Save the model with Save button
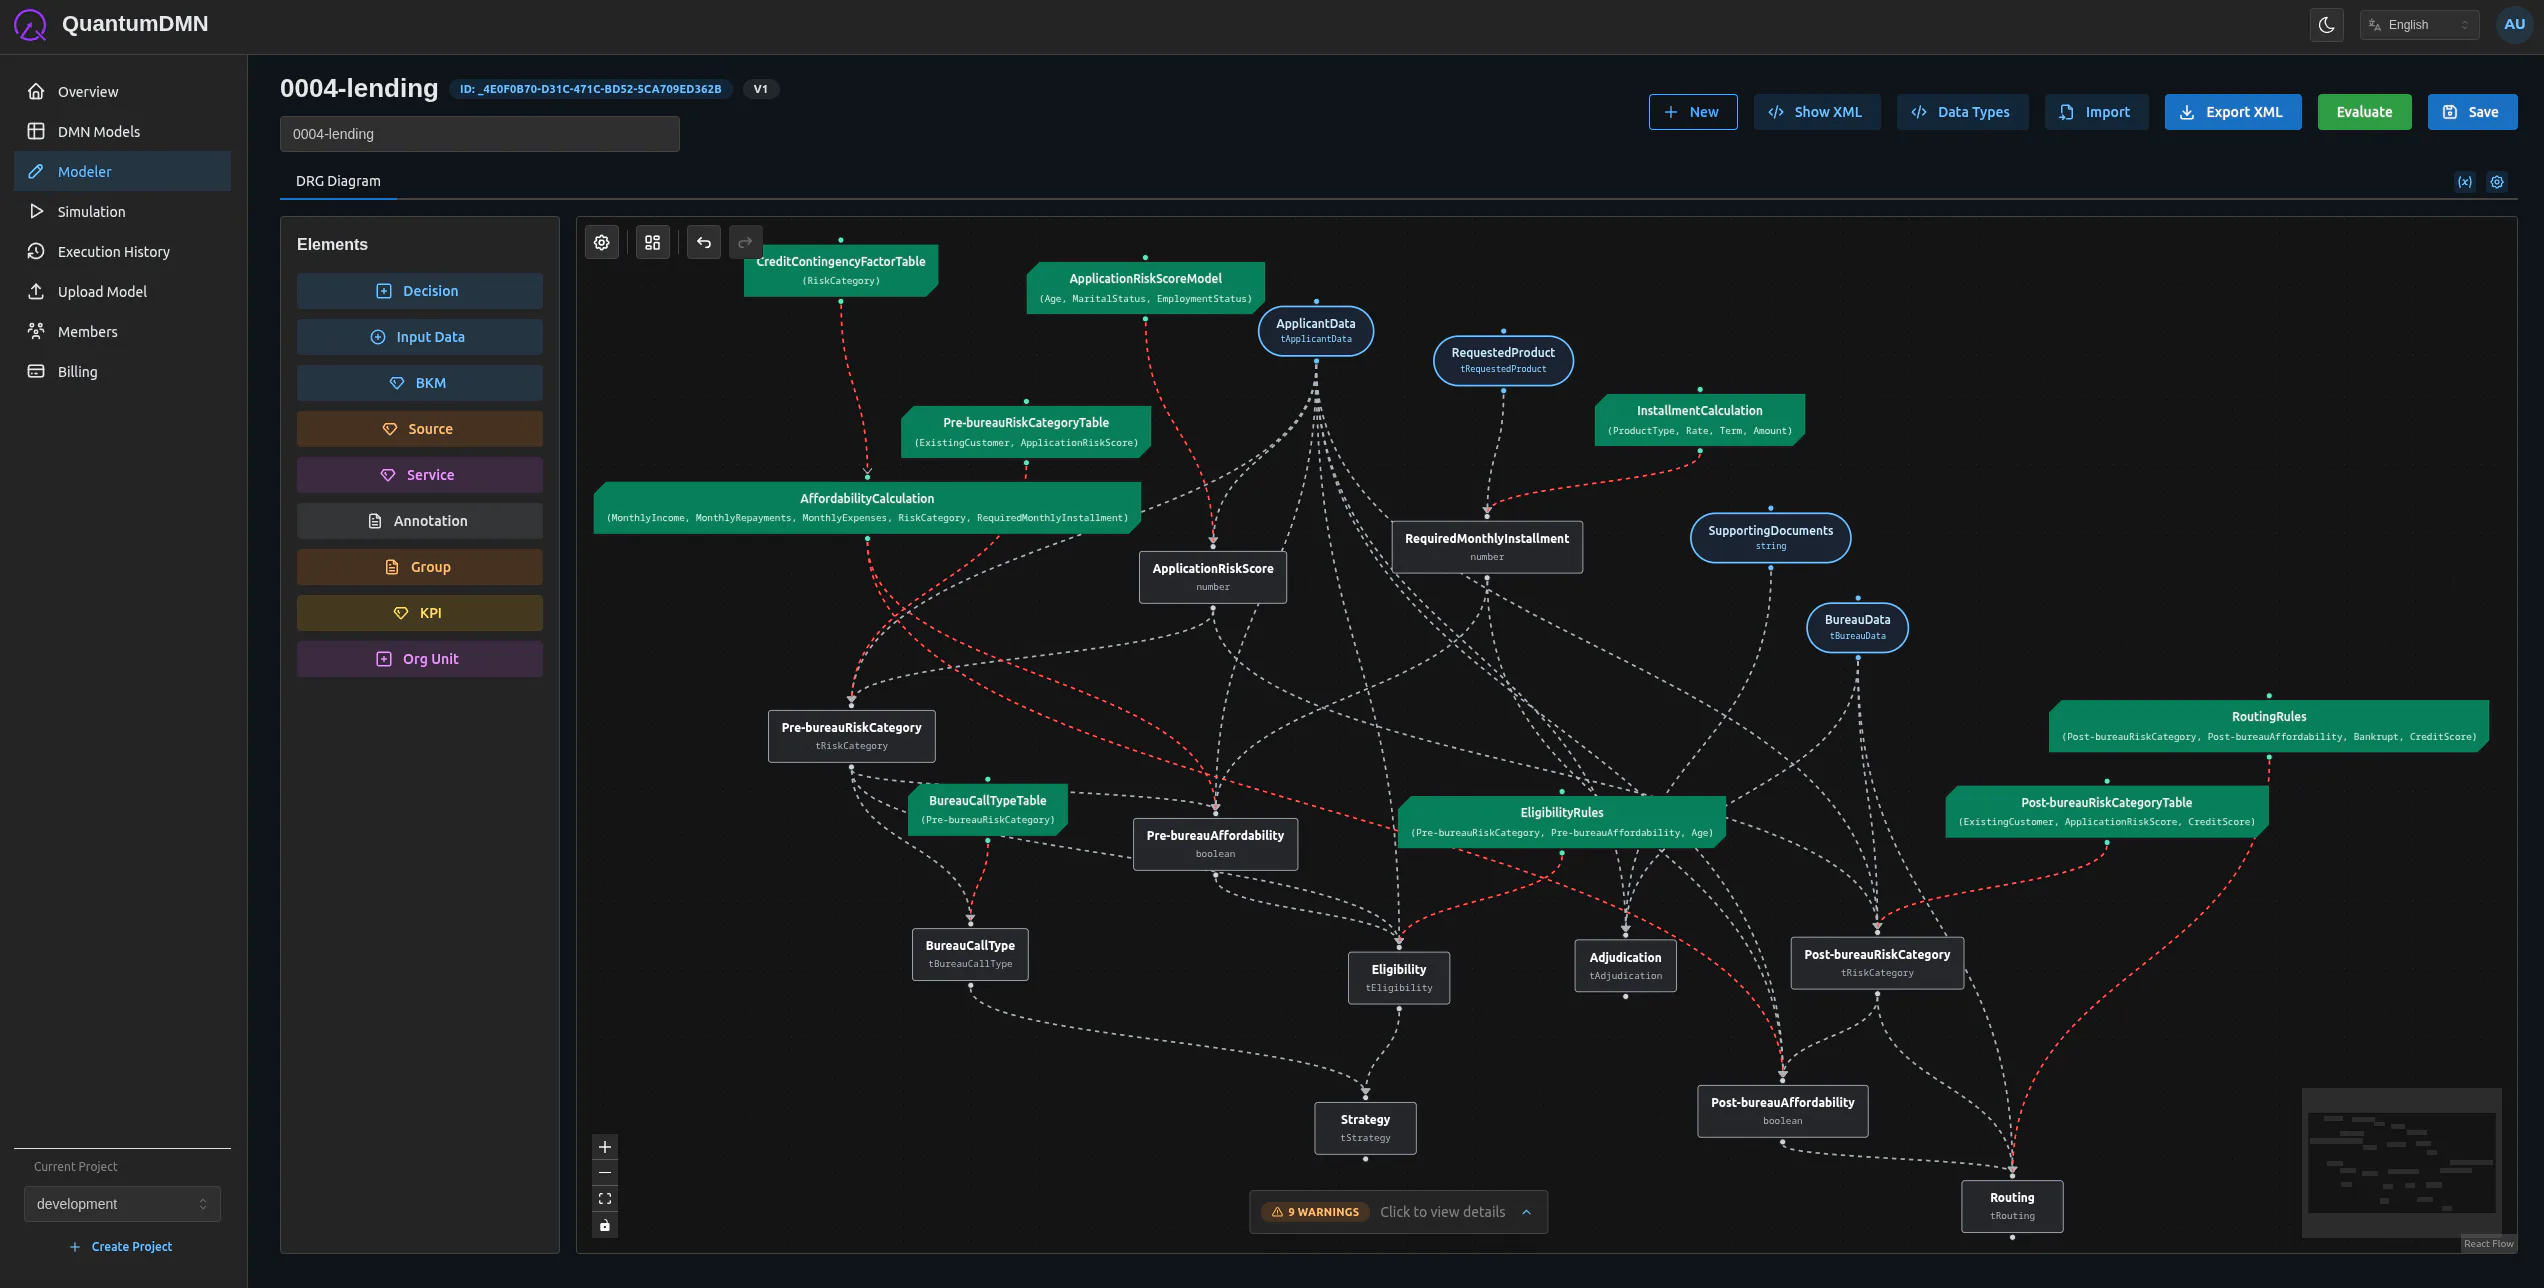This screenshot has width=2544, height=1288. (2472, 112)
